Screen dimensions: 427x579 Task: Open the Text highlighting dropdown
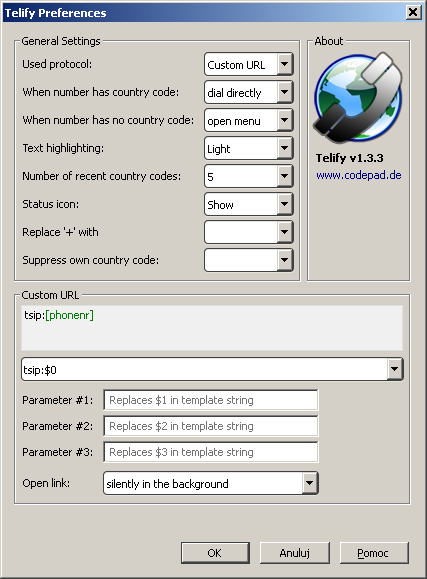tap(249, 148)
